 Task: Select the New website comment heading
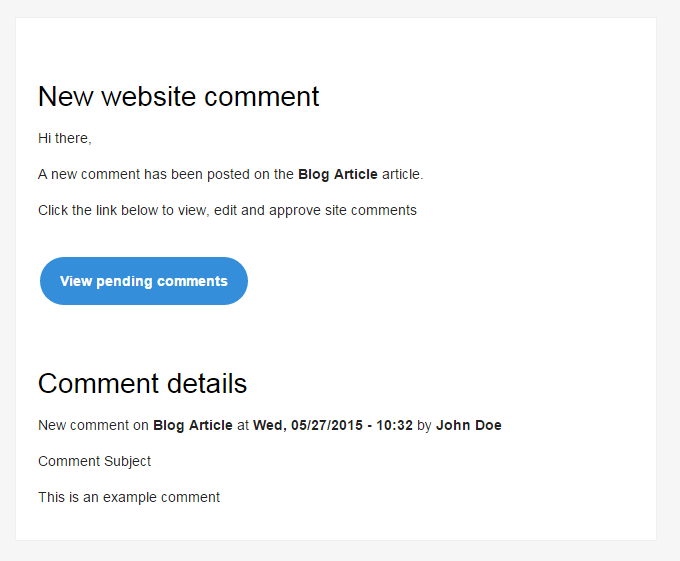(x=179, y=96)
